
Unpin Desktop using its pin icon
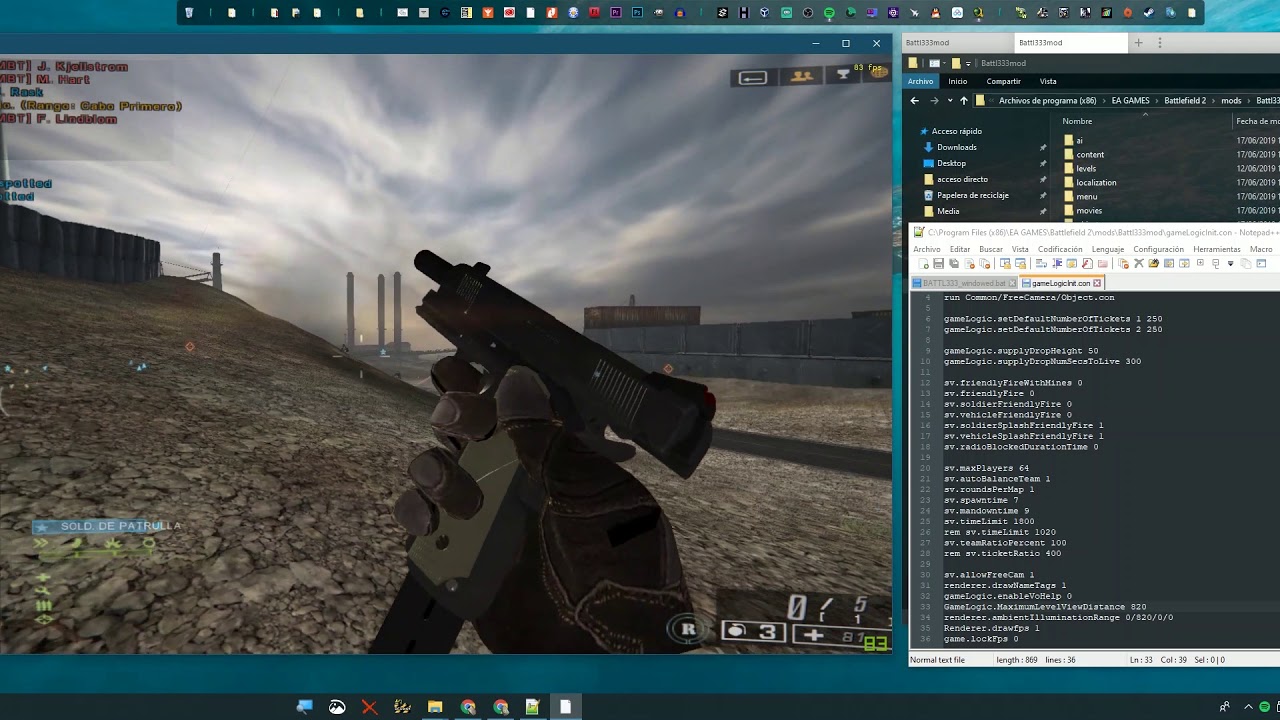coord(1043,163)
